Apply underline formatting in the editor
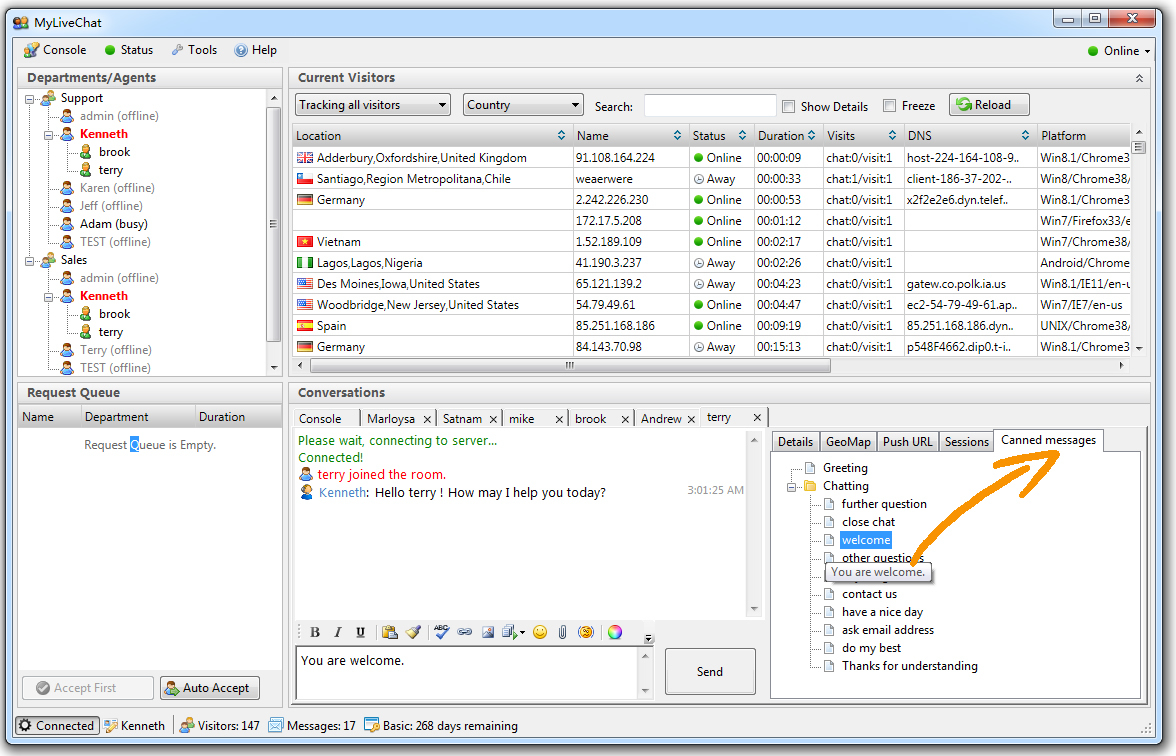The height and width of the screenshot is (756, 1176). (x=360, y=632)
